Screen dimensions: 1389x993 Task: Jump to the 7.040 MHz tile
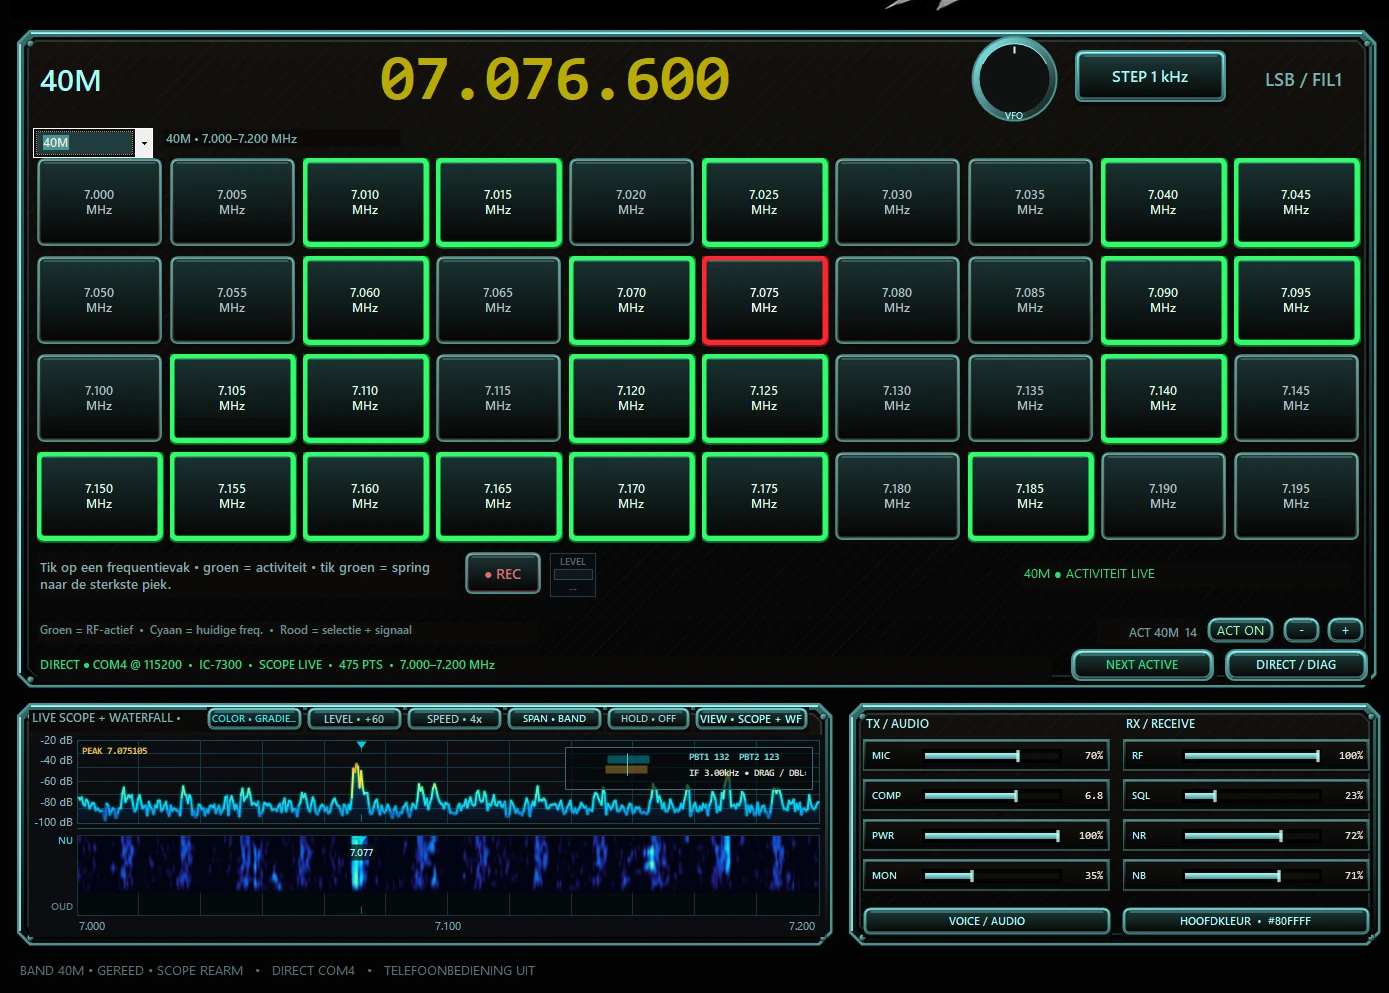1163,202
